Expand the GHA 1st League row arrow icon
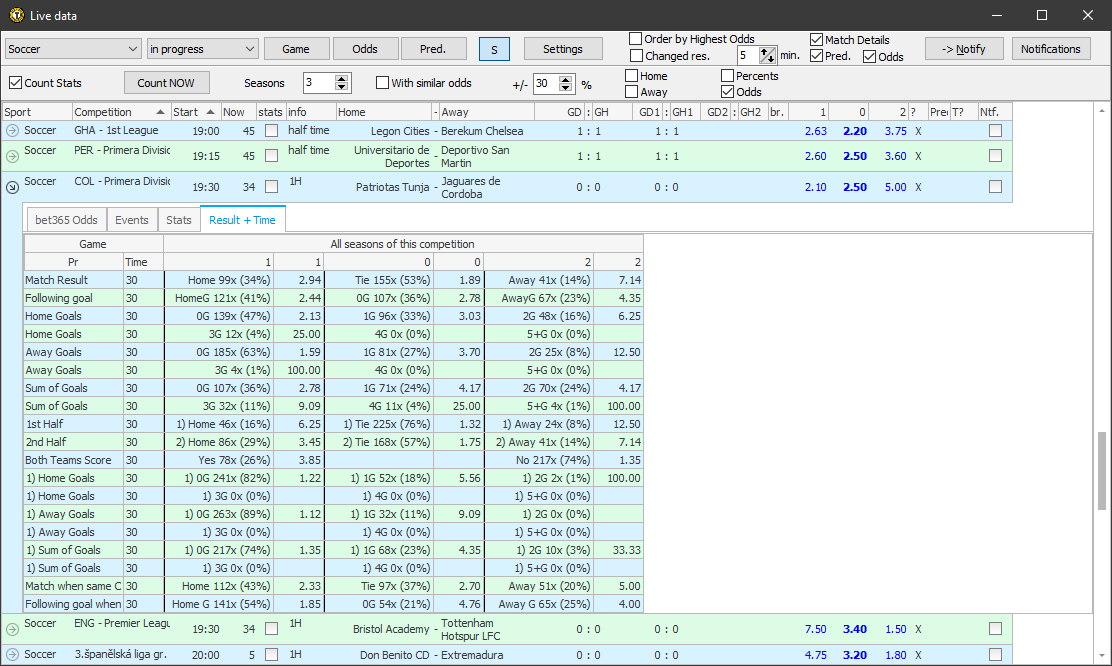1112x666 pixels. tap(11, 130)
